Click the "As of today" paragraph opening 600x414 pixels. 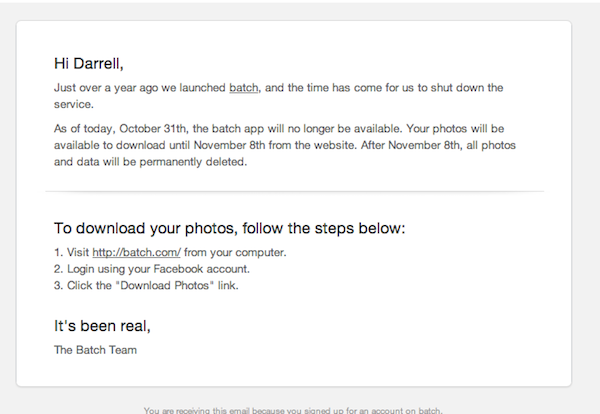click(x=79, y=130)
